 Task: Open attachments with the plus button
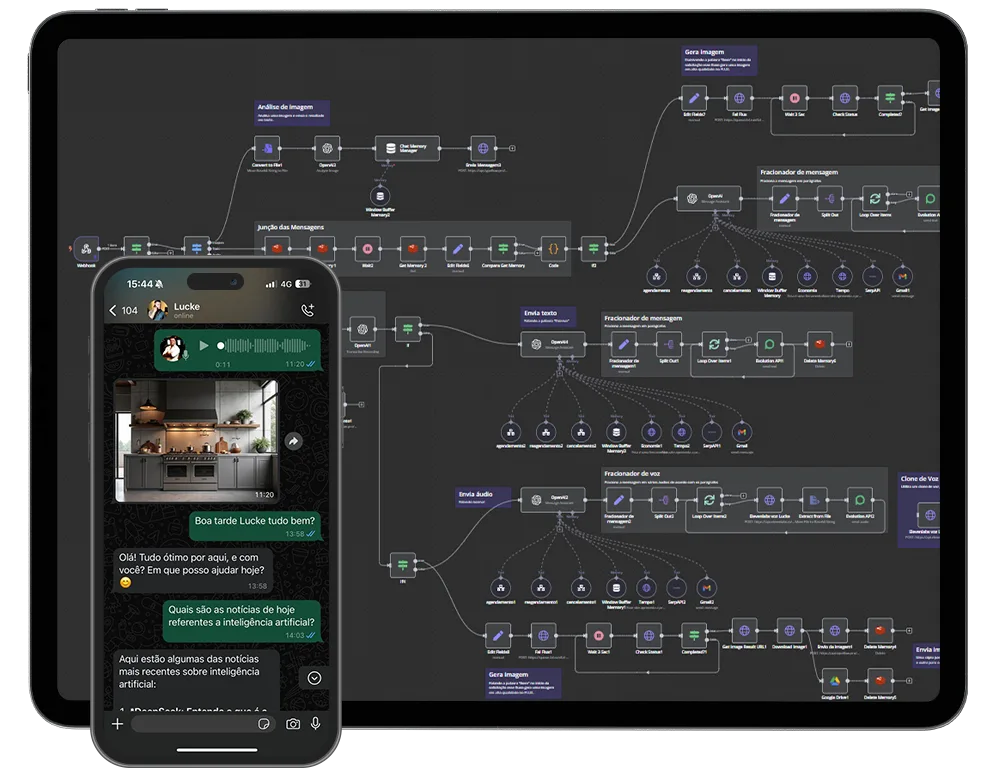click(x=118, y=723)
